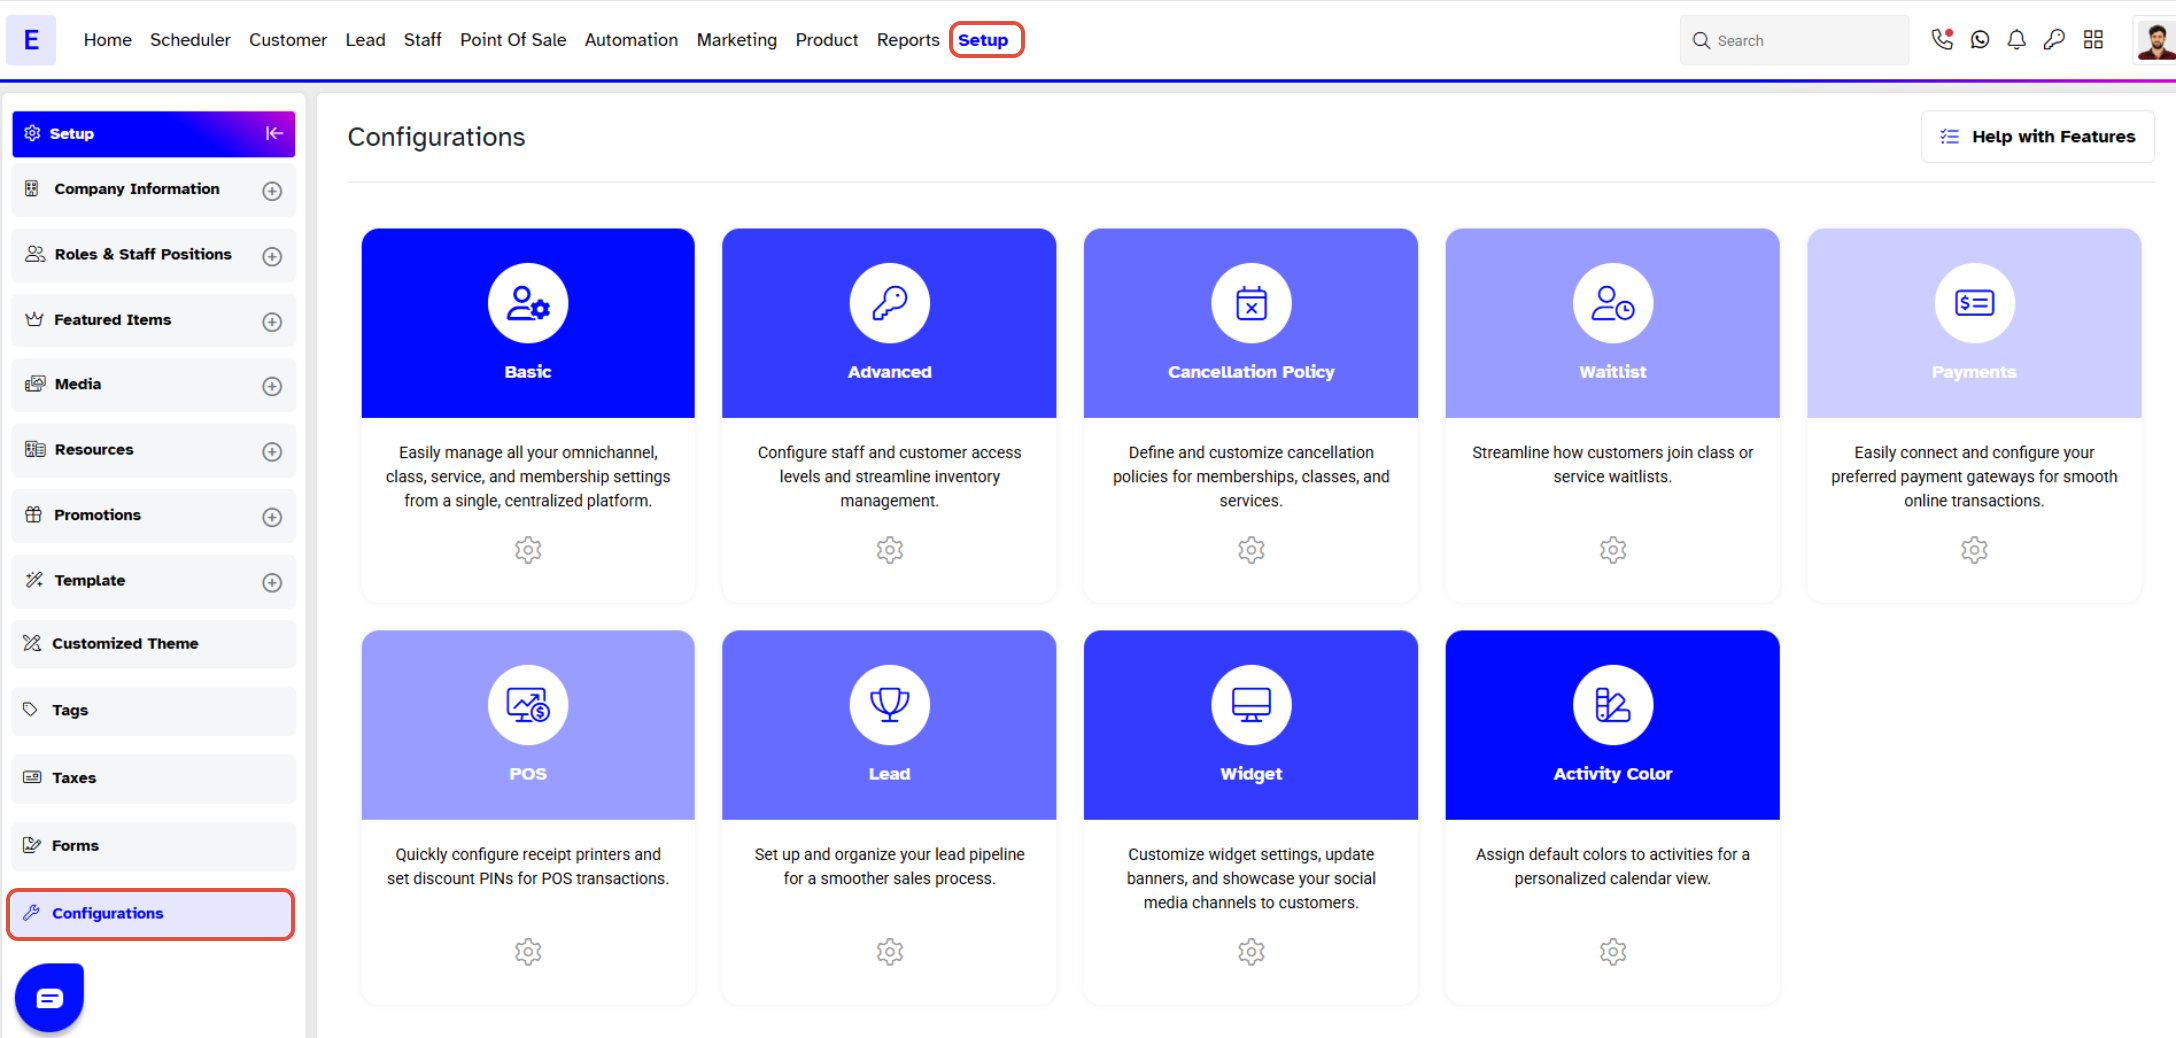Click the phone call icon in top bar
The image size is (2176, 1038).
(1942, 40)
